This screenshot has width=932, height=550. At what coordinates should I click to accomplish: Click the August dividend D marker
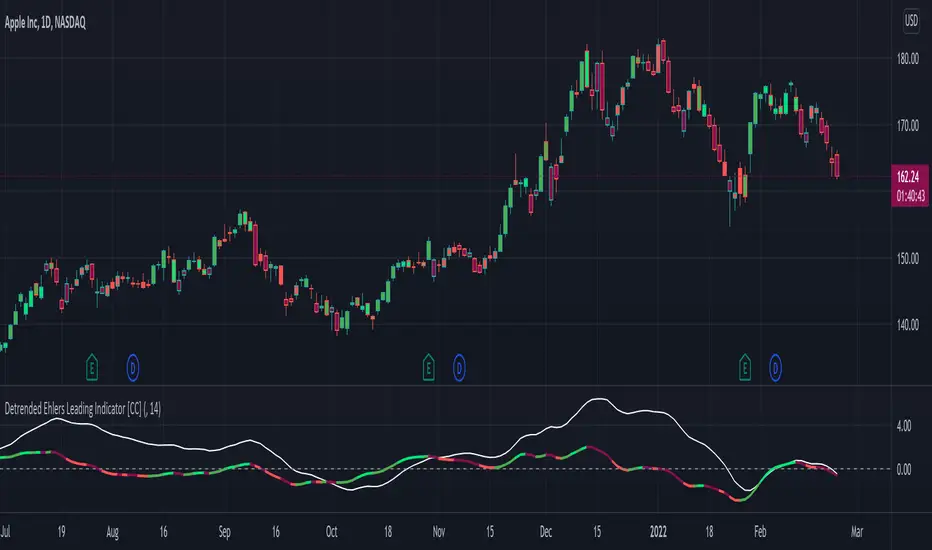[x=133, y=368]
